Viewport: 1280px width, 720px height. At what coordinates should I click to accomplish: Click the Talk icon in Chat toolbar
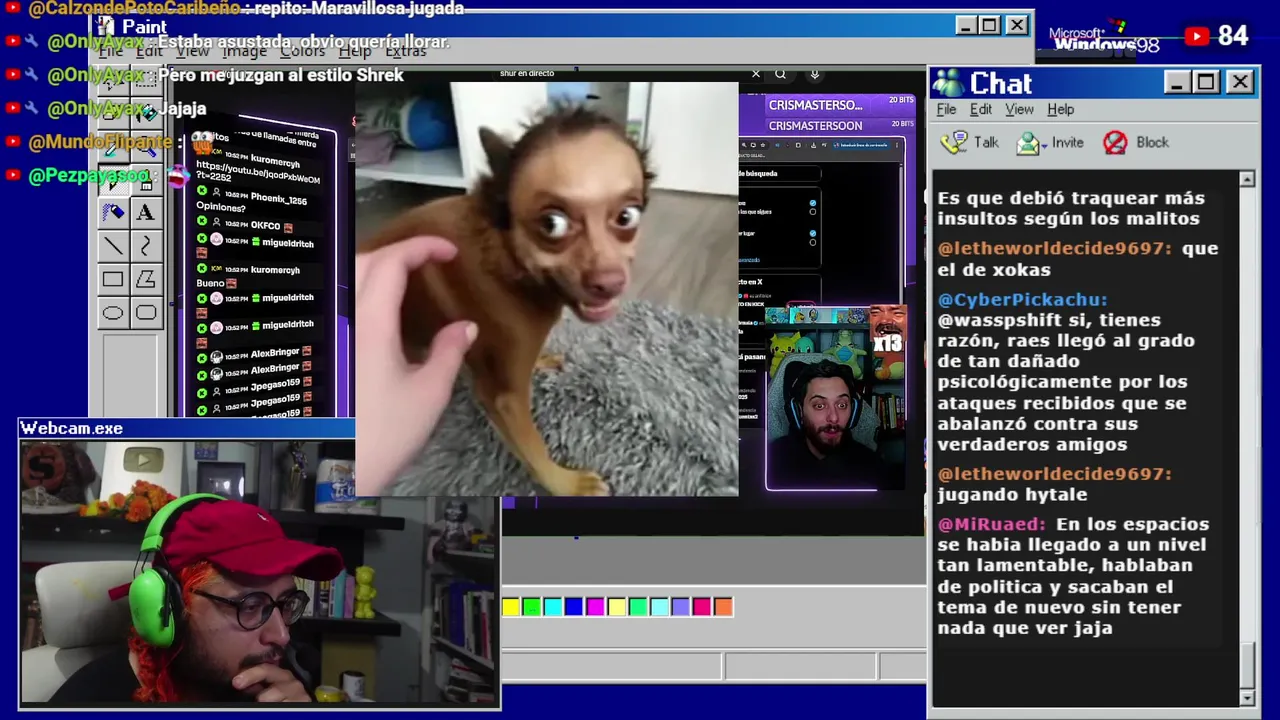pos(954,142)
